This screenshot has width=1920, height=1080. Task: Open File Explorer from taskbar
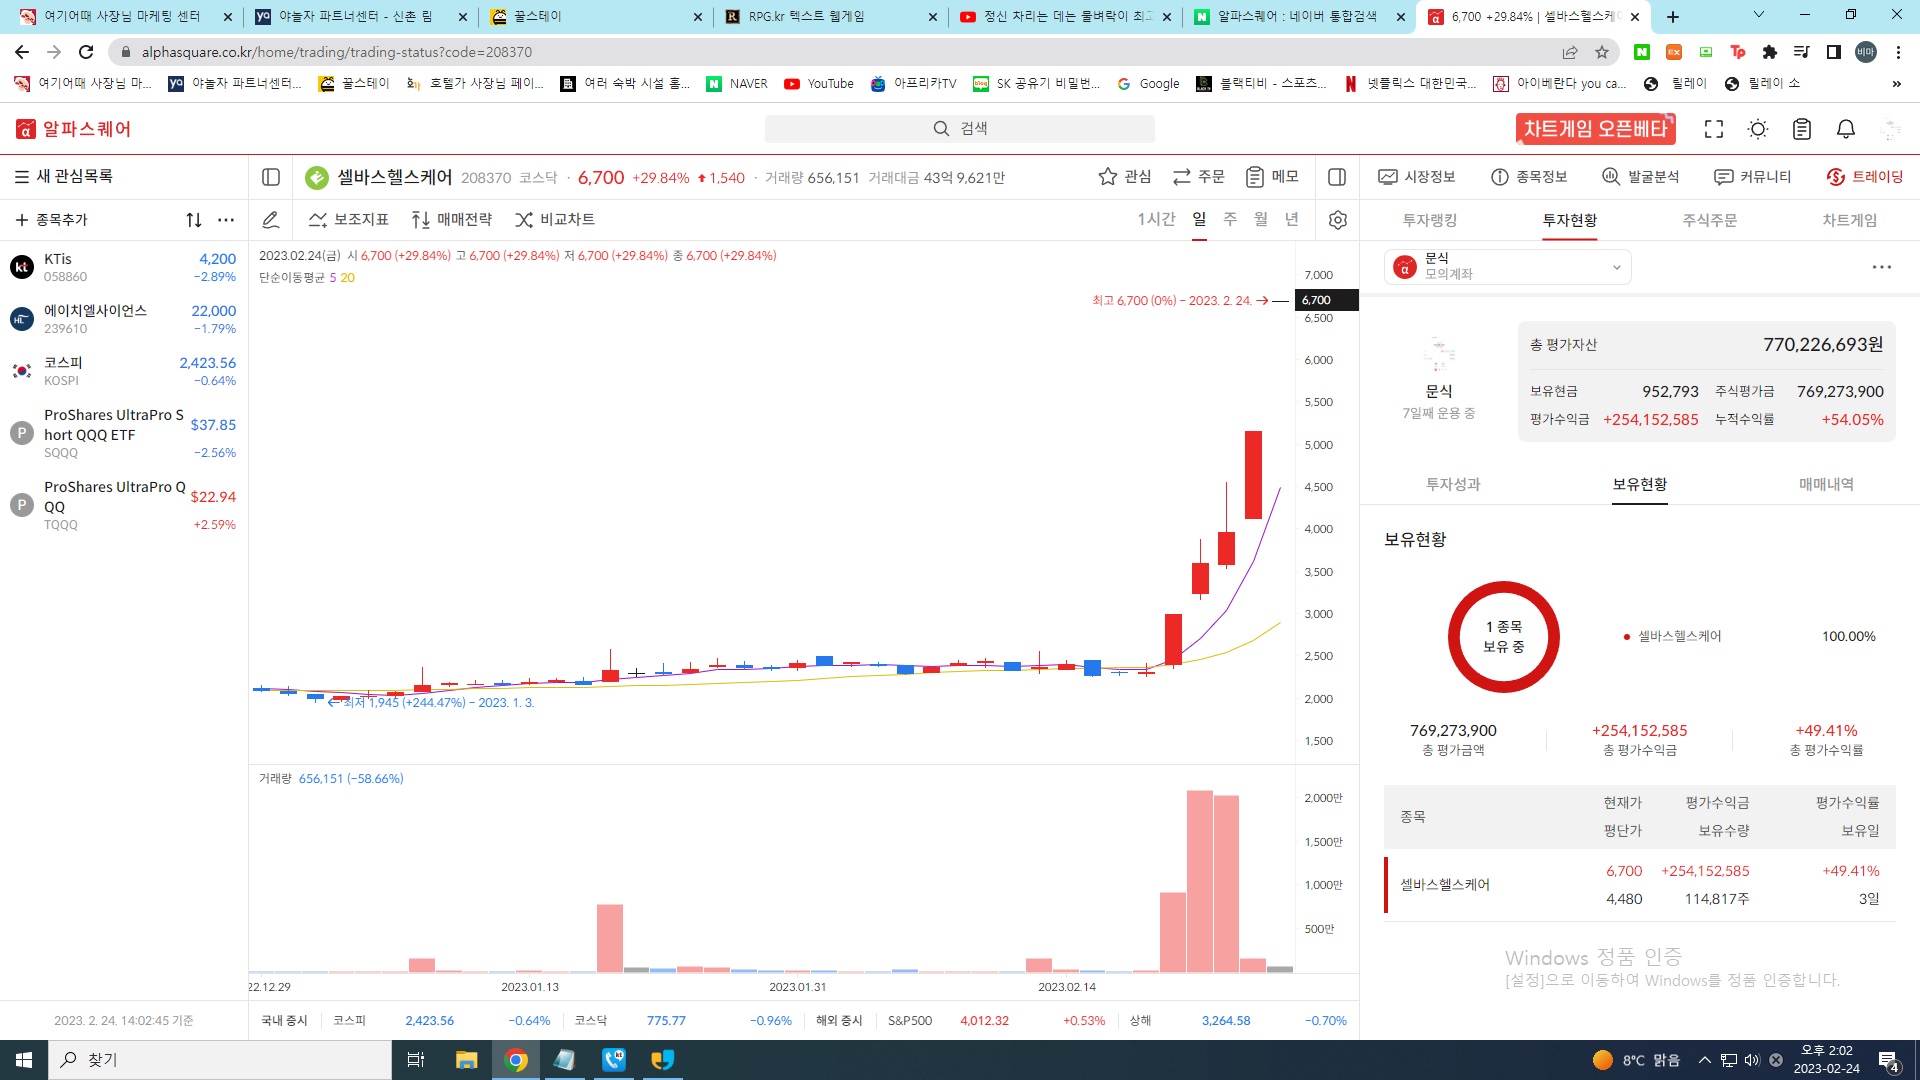tap(466, 1060)
